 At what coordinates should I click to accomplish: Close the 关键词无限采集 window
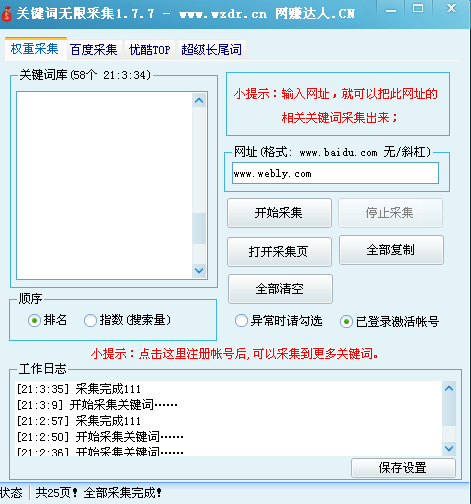pos(451,9)
